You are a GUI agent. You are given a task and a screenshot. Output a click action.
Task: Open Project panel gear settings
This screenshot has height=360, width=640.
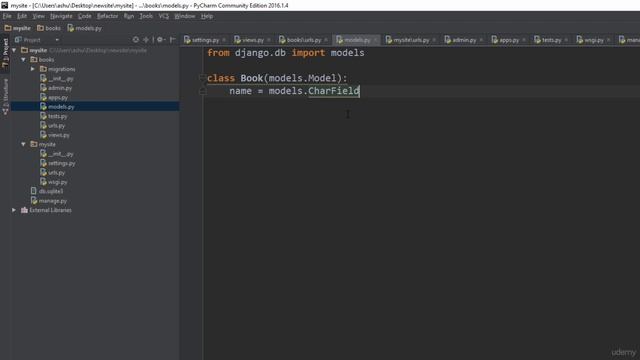click(160, 40)
